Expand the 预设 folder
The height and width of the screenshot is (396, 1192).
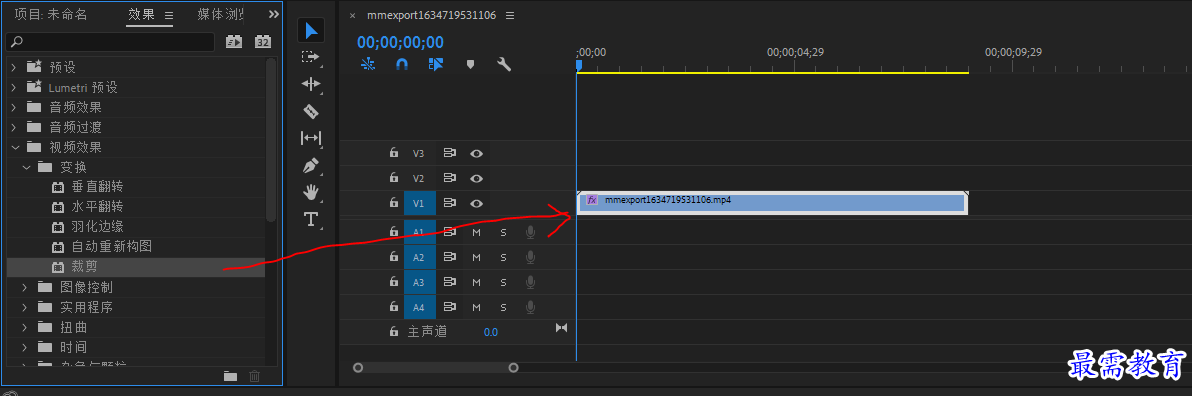[14, 67]
